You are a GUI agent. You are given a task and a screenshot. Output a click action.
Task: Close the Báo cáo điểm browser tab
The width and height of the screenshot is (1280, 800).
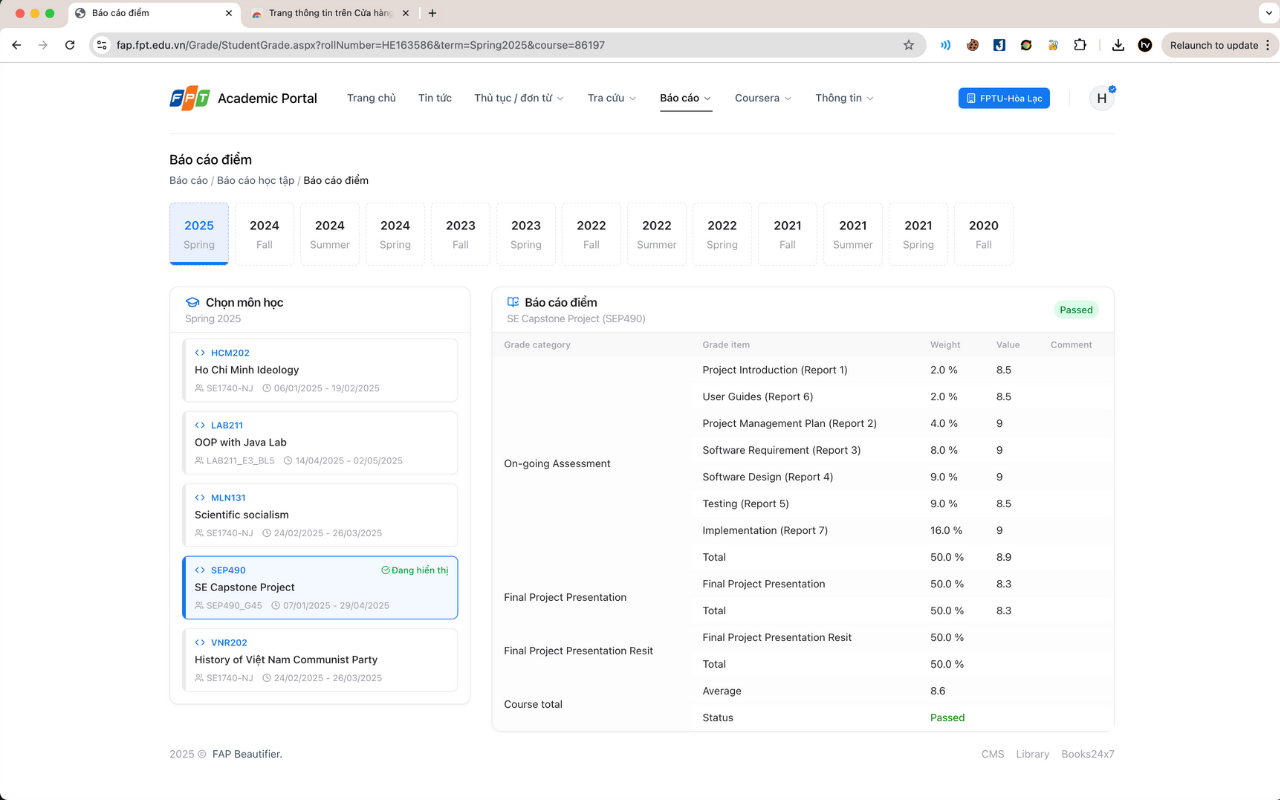tap(228, 13)
